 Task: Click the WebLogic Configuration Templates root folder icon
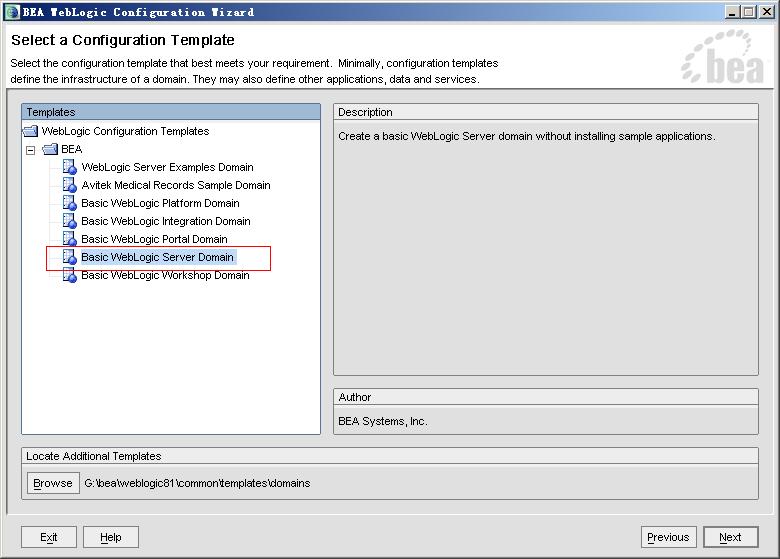point(31,131)
